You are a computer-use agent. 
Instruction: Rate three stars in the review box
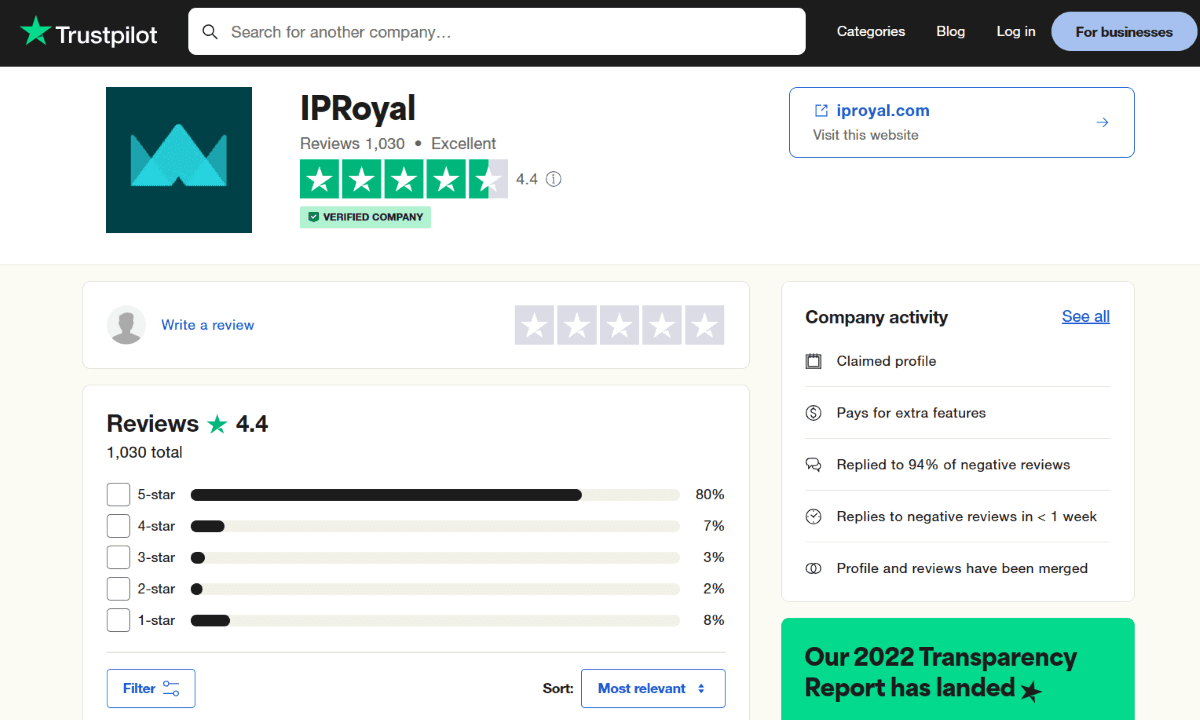(620, 325)
